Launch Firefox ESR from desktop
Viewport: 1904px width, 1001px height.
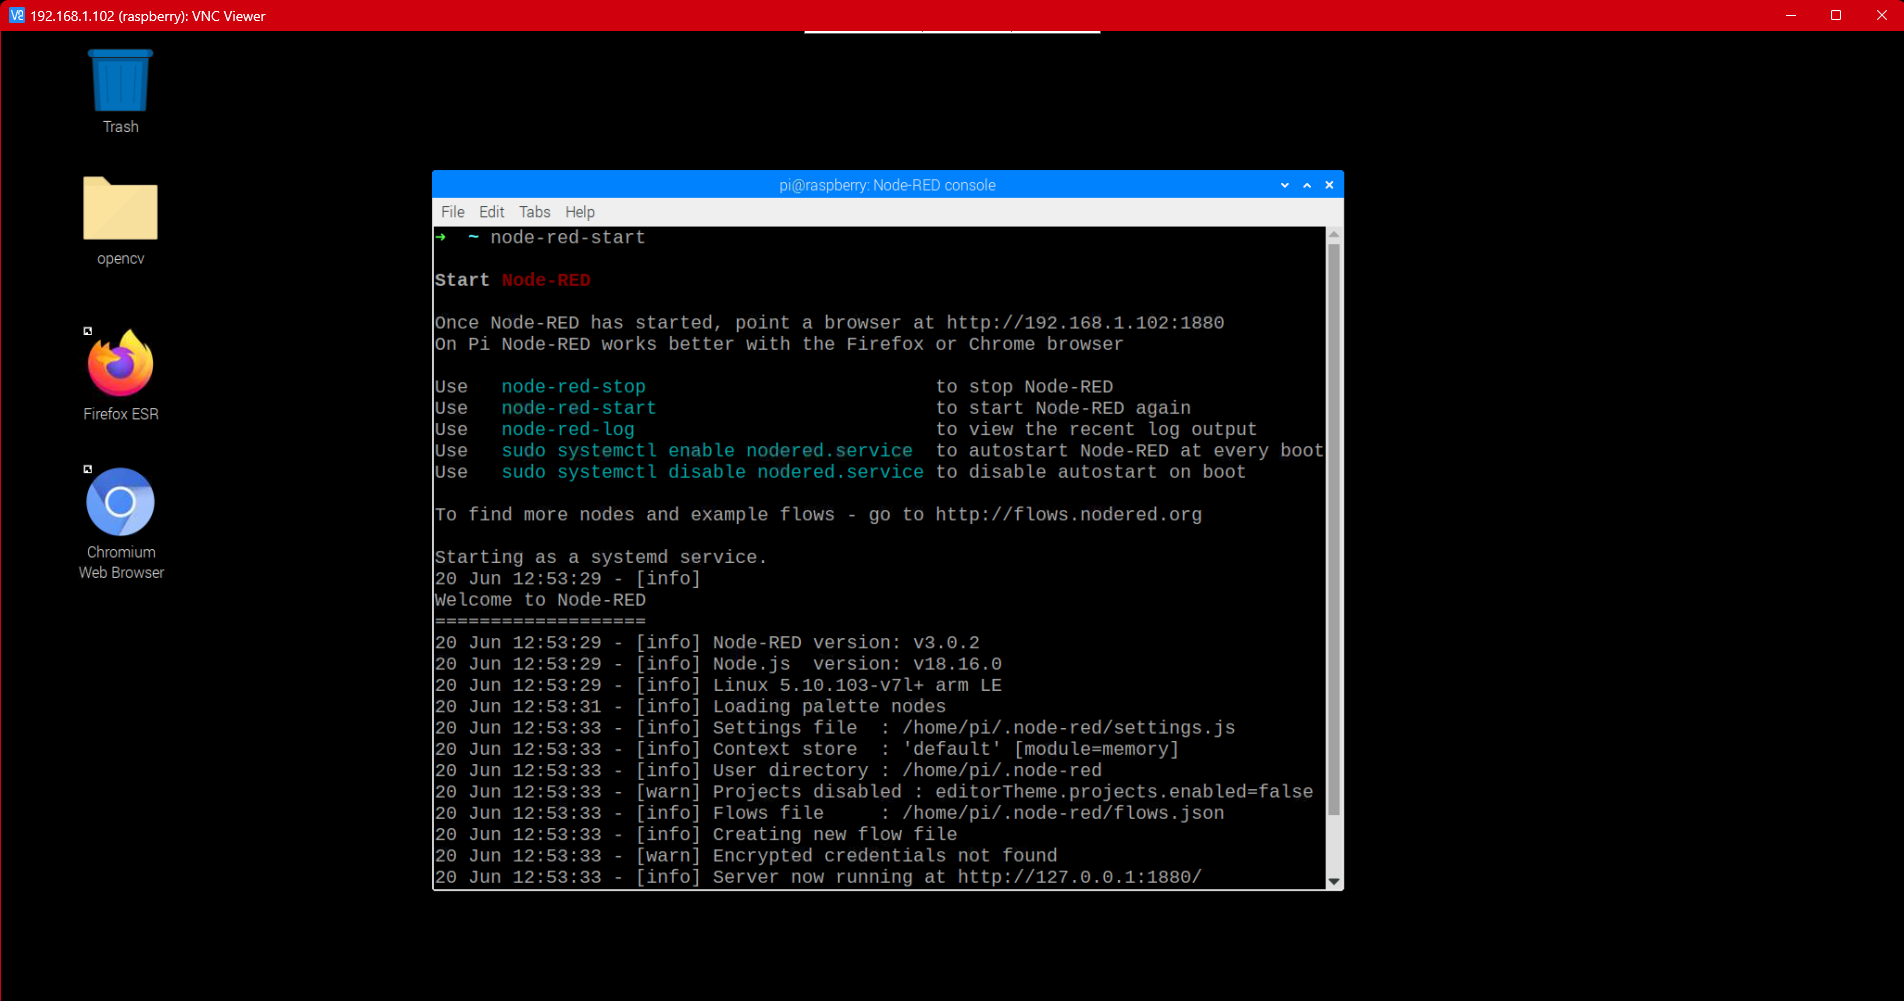[120, 365]
